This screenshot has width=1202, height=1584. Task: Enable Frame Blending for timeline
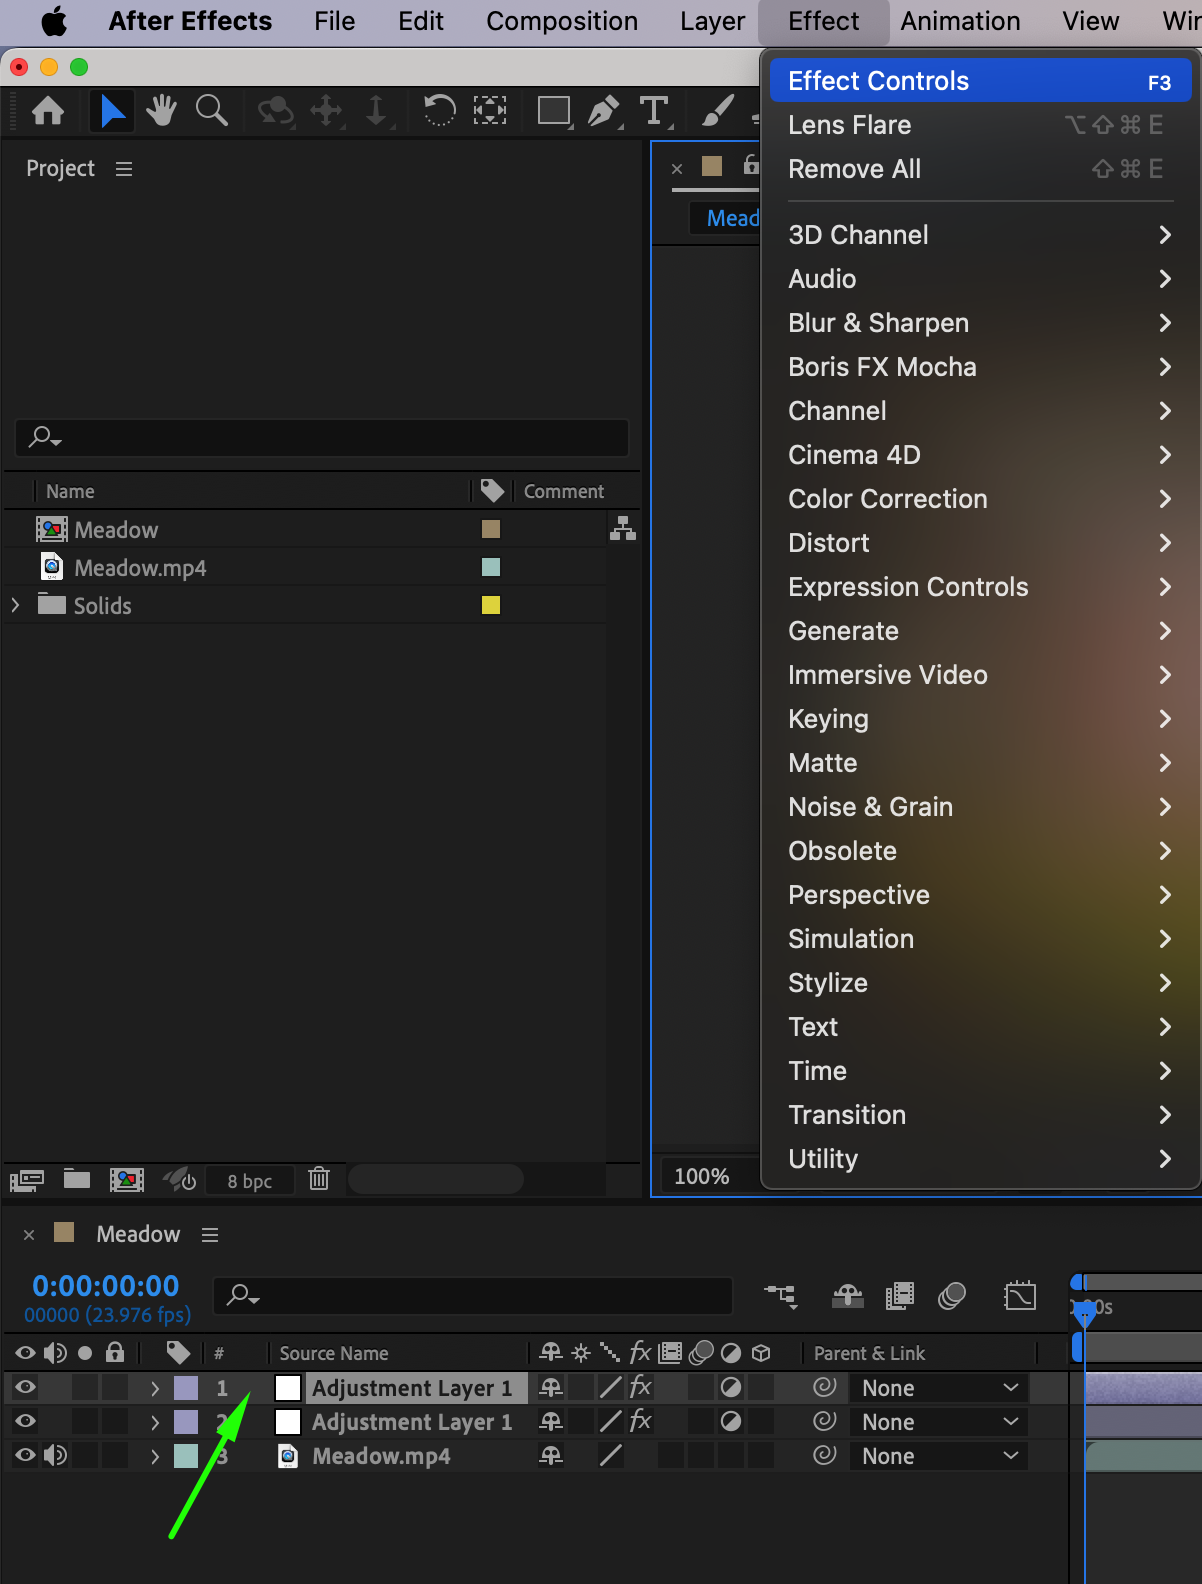900,1297
